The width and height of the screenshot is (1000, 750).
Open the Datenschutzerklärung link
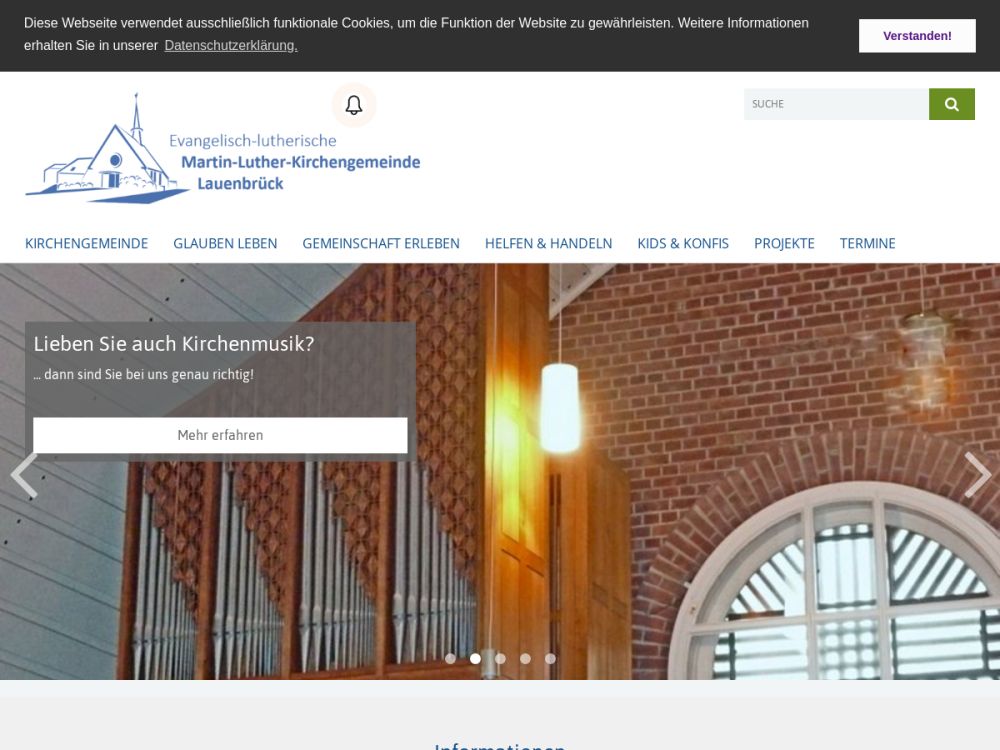pyautogui.click(x=231, y=45)
